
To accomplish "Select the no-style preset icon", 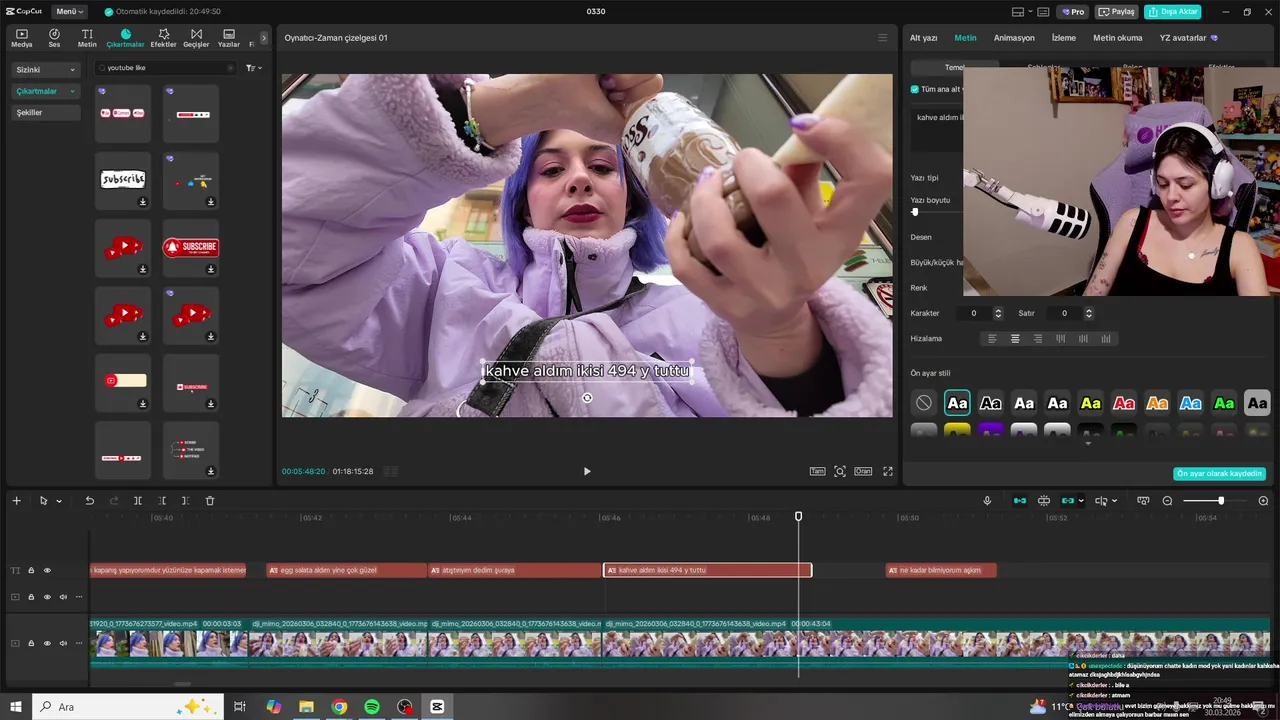I will tap(924, 403).
